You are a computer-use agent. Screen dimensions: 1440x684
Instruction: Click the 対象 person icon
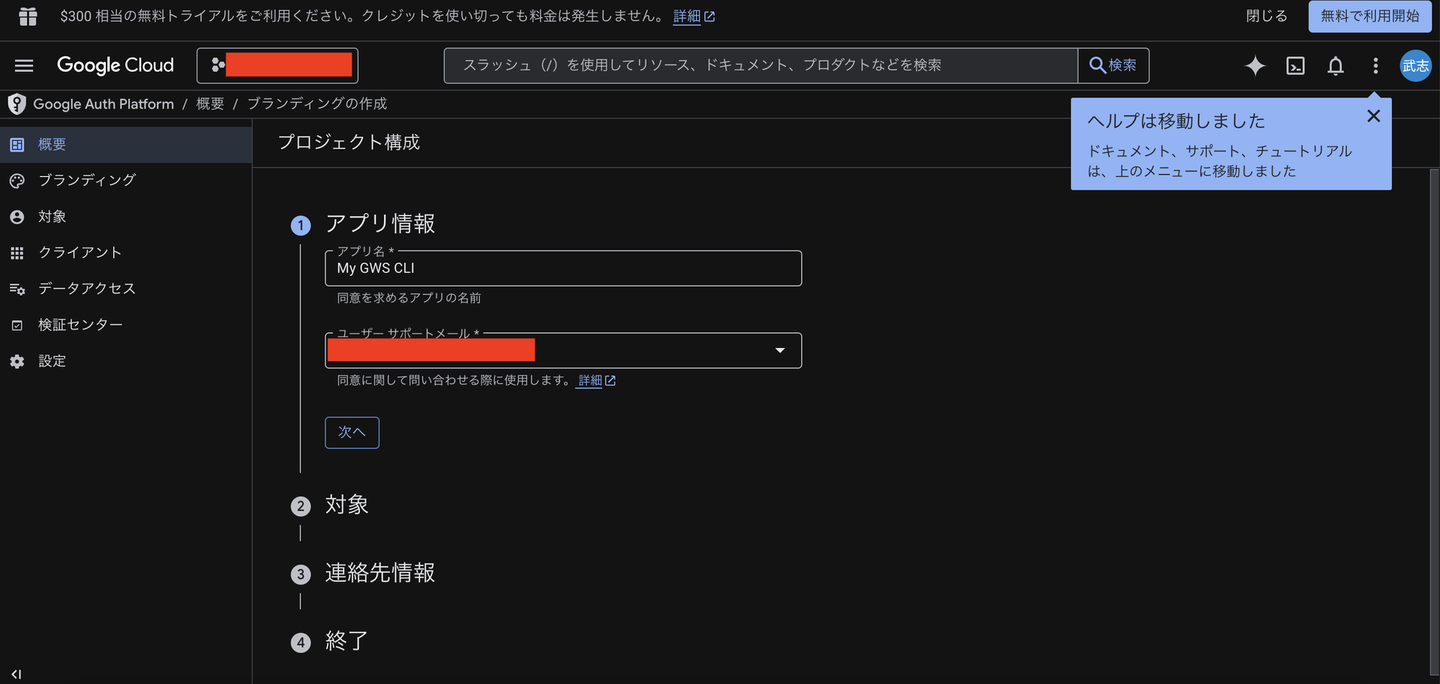click(17, 216)
